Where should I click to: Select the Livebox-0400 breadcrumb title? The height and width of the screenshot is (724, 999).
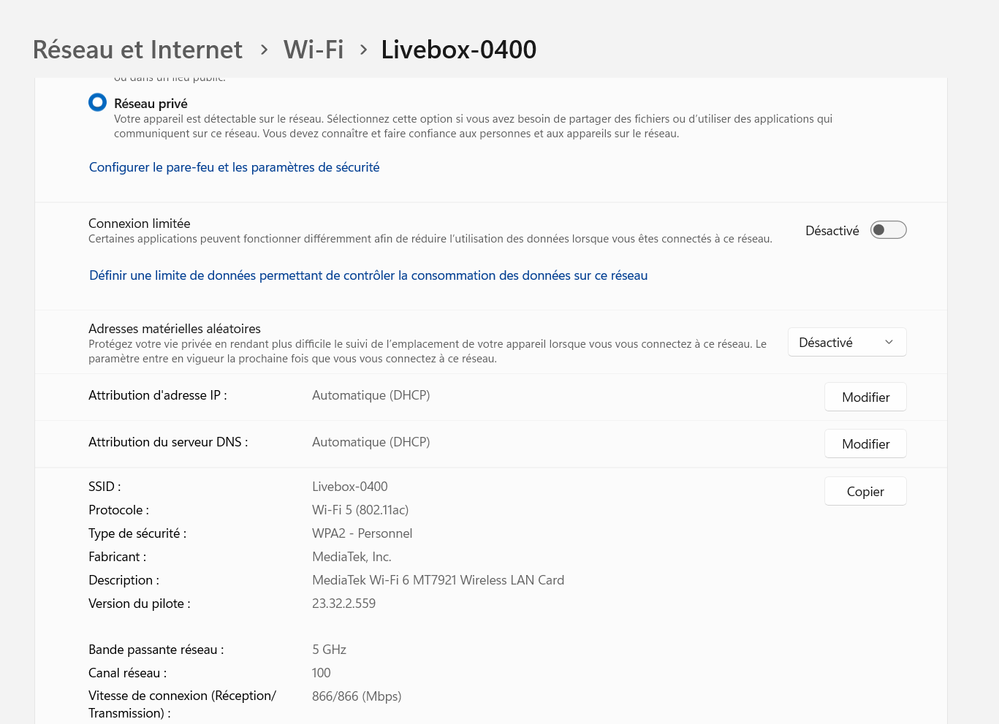(x=458, y=49)
